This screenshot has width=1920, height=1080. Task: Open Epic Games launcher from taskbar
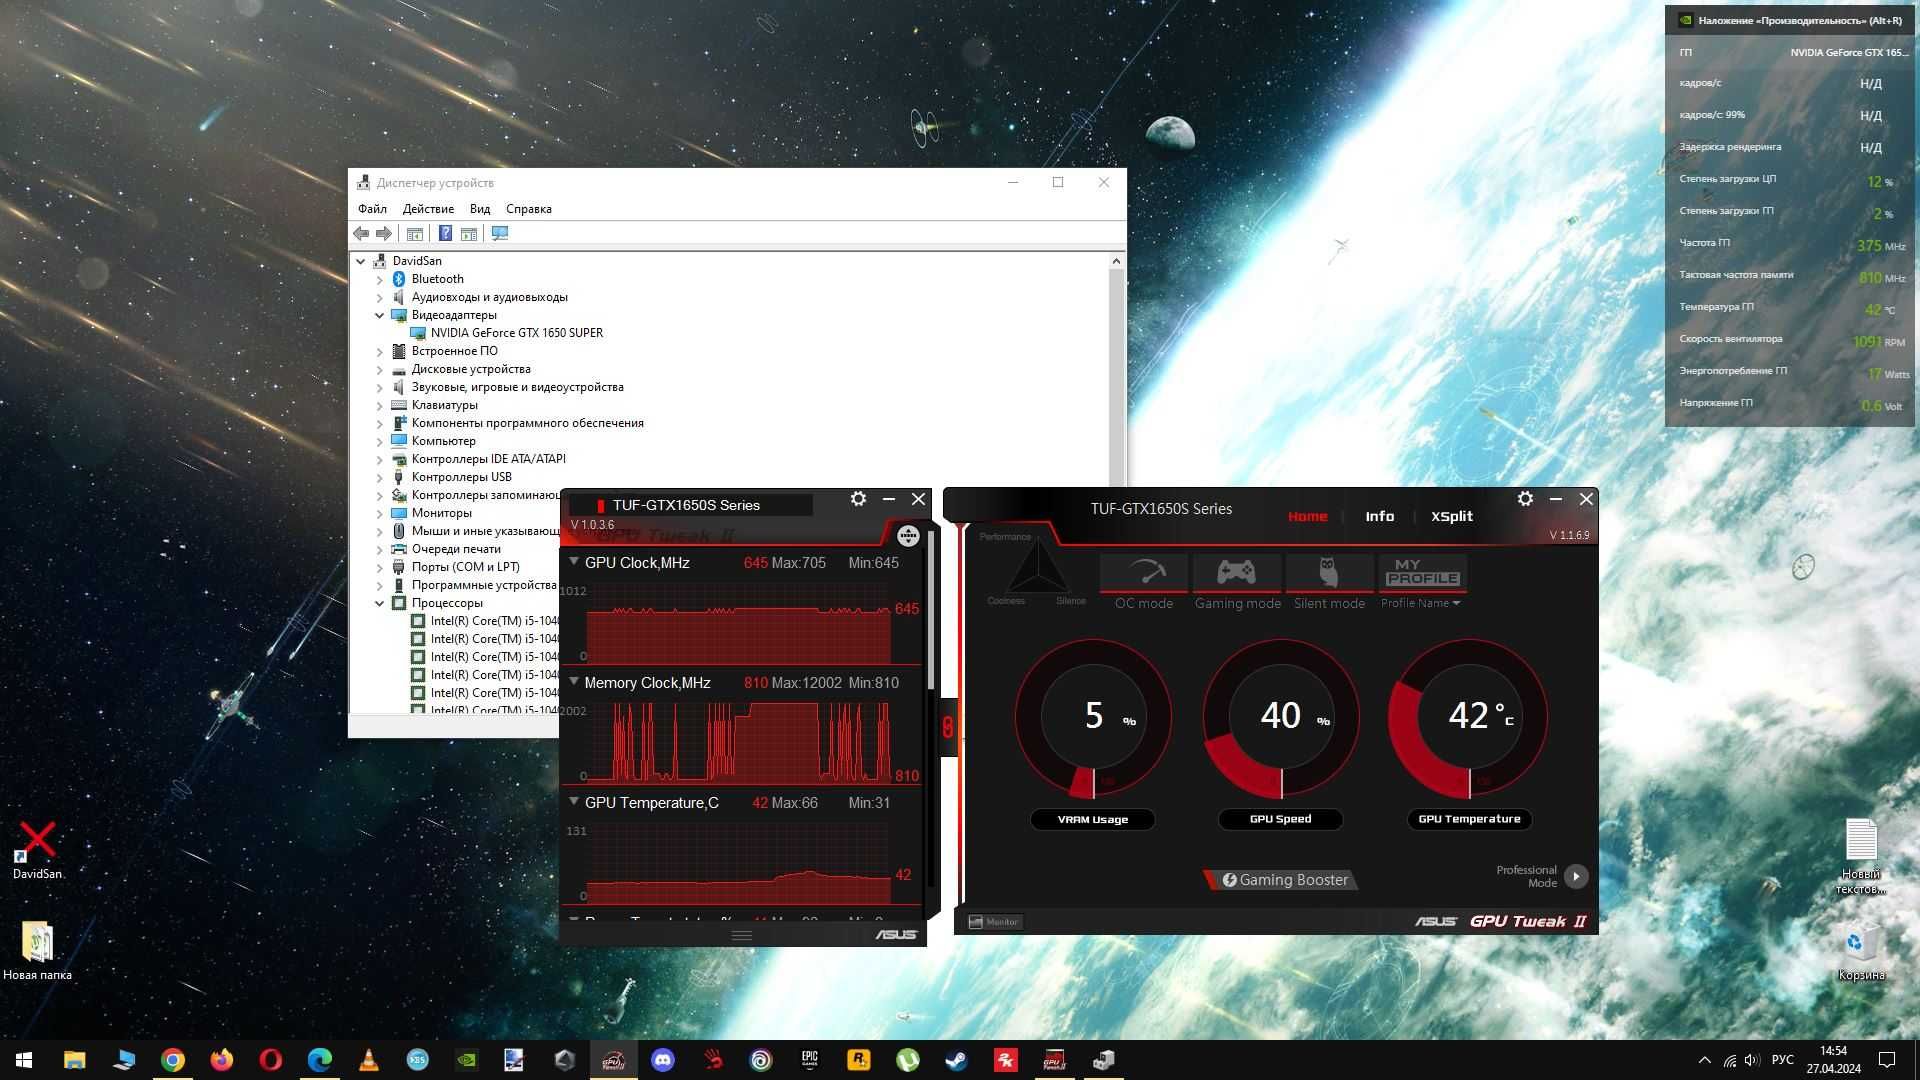(x=810, y=1060)
